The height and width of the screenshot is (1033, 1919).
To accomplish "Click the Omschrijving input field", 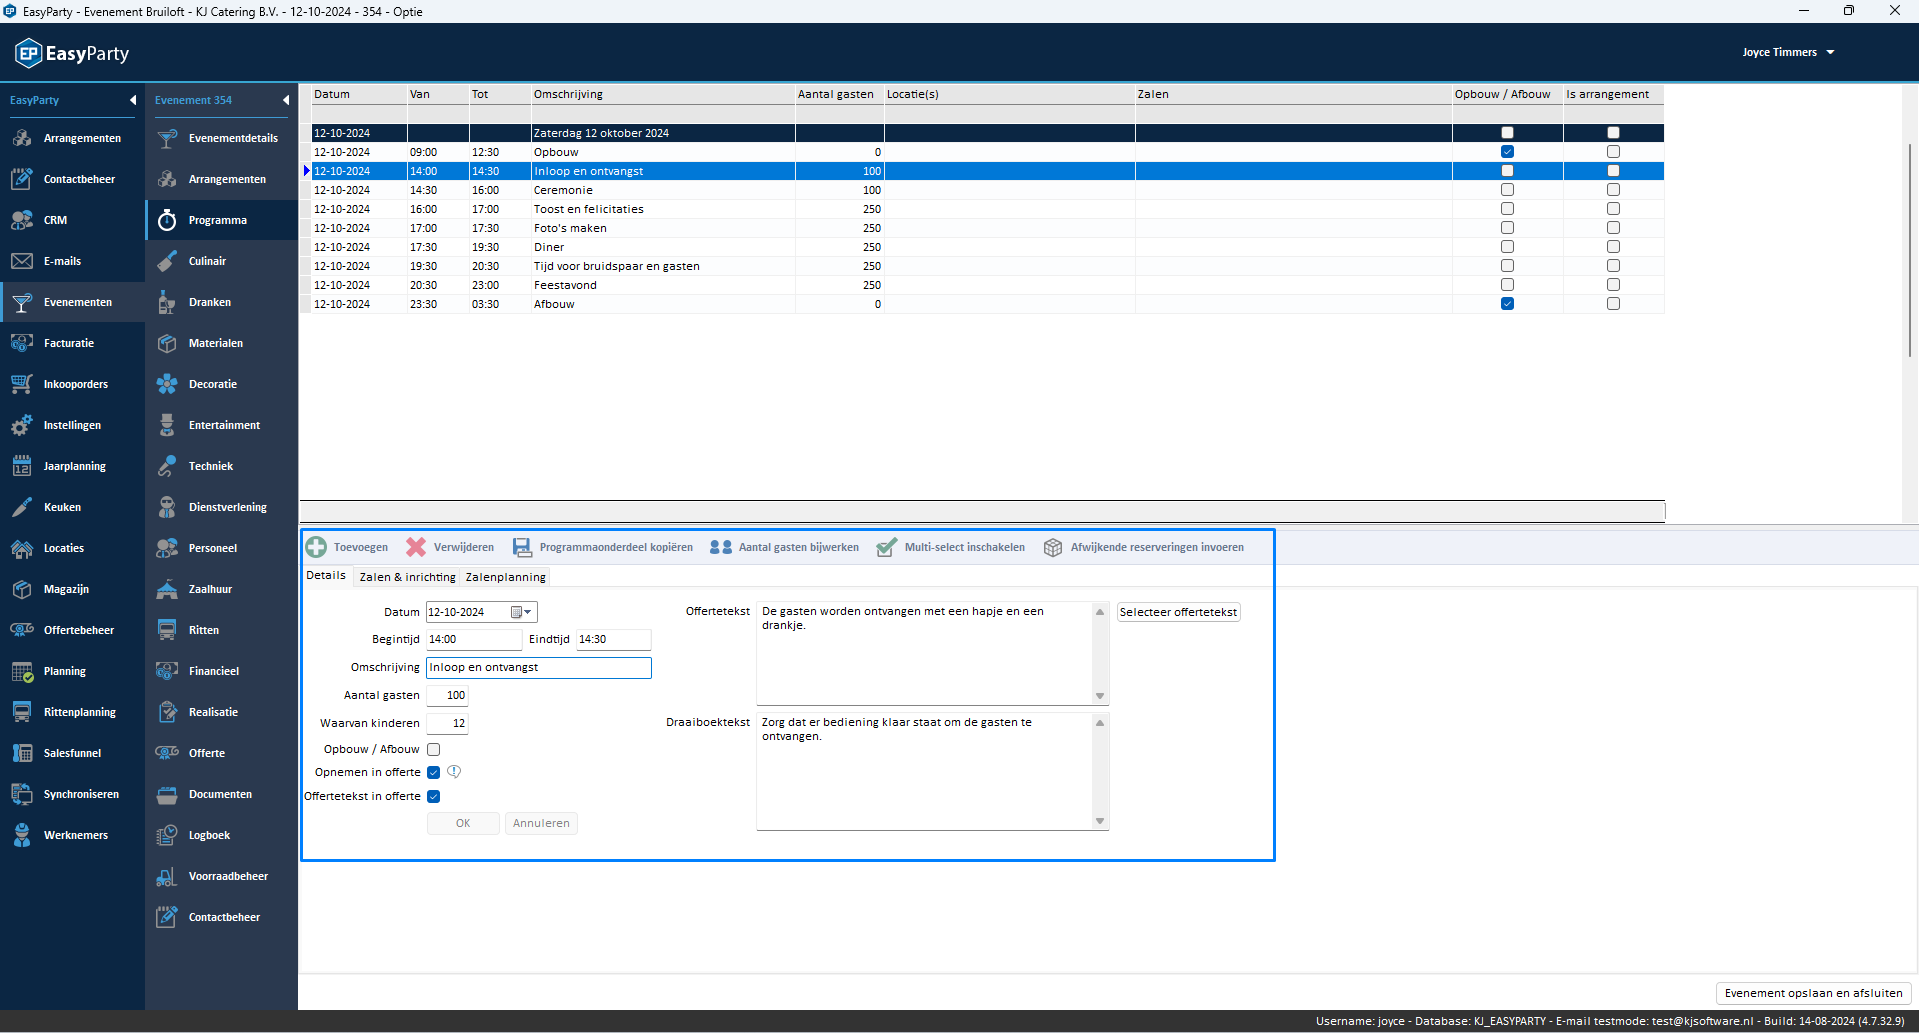I will [539, 668].
